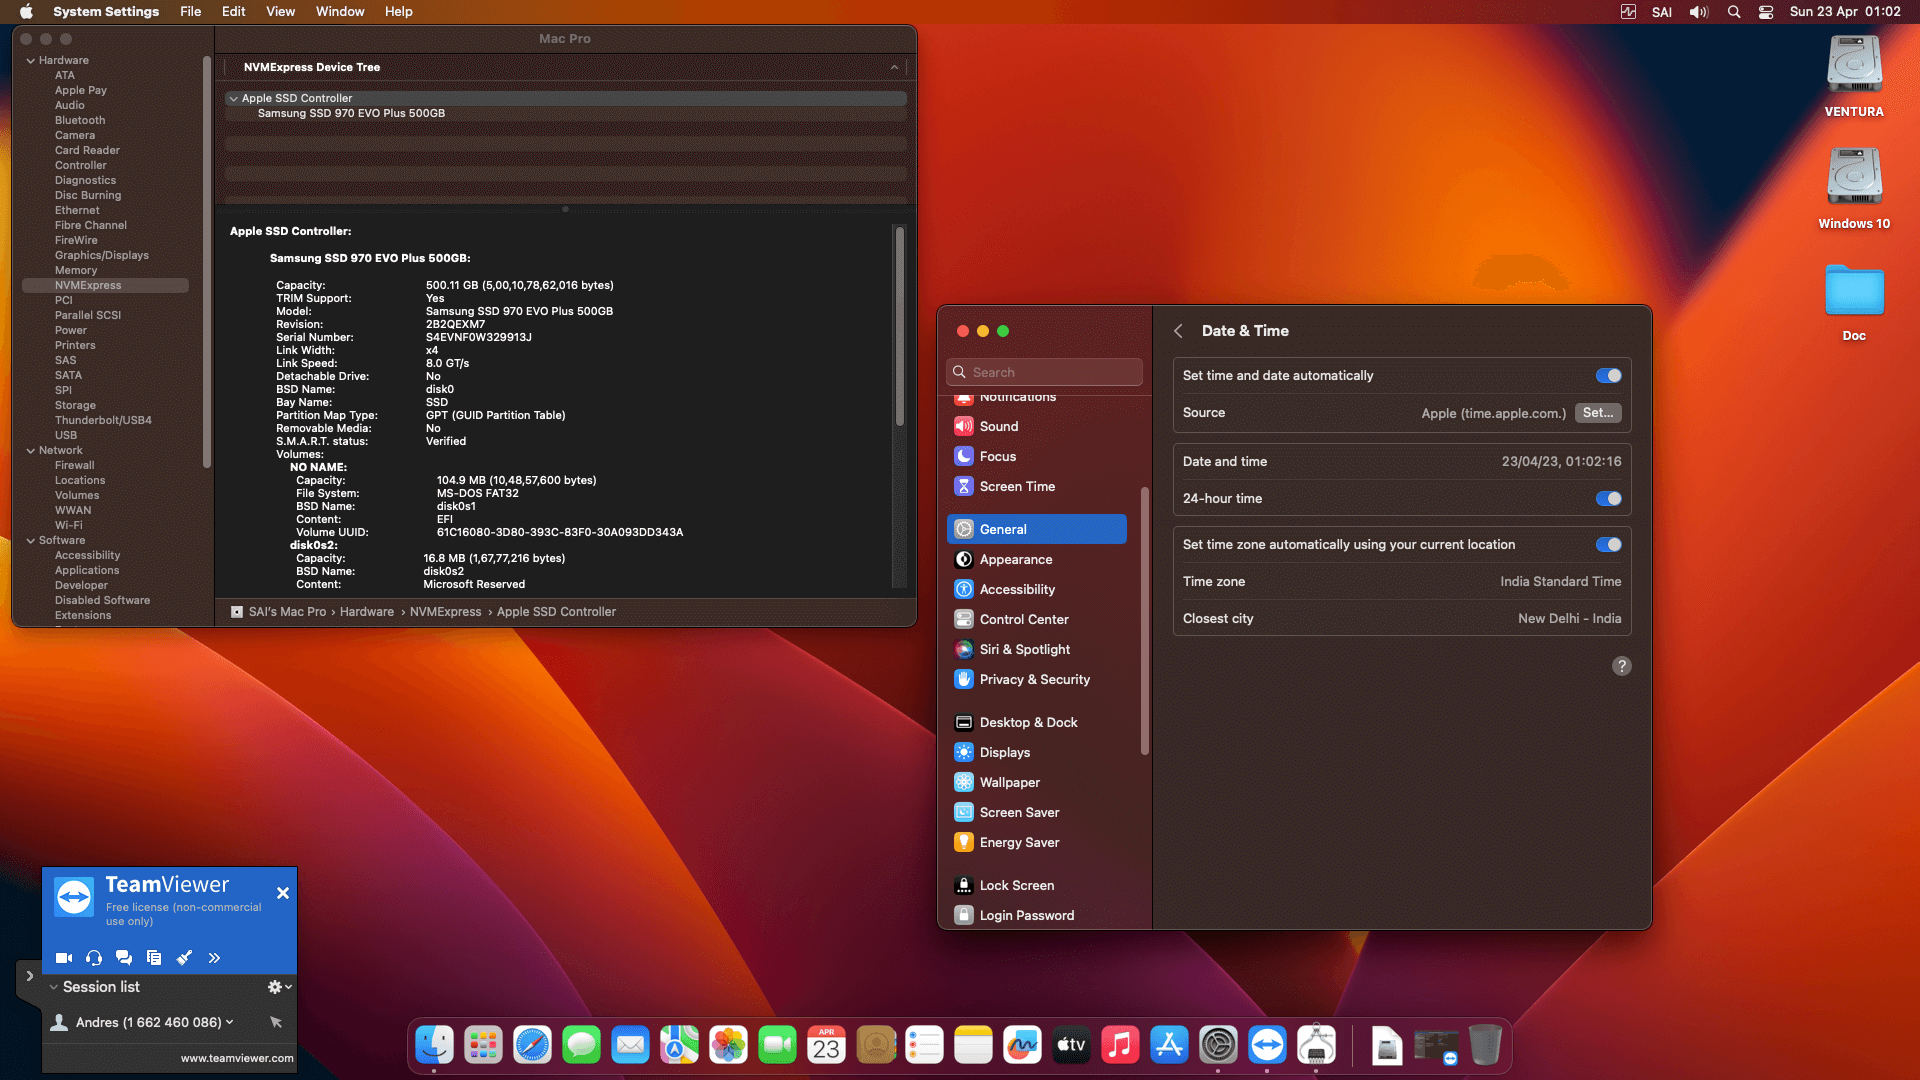Open the TeamViewer chat panel
Screen dimensions: 1920x1080
point(124,957)
